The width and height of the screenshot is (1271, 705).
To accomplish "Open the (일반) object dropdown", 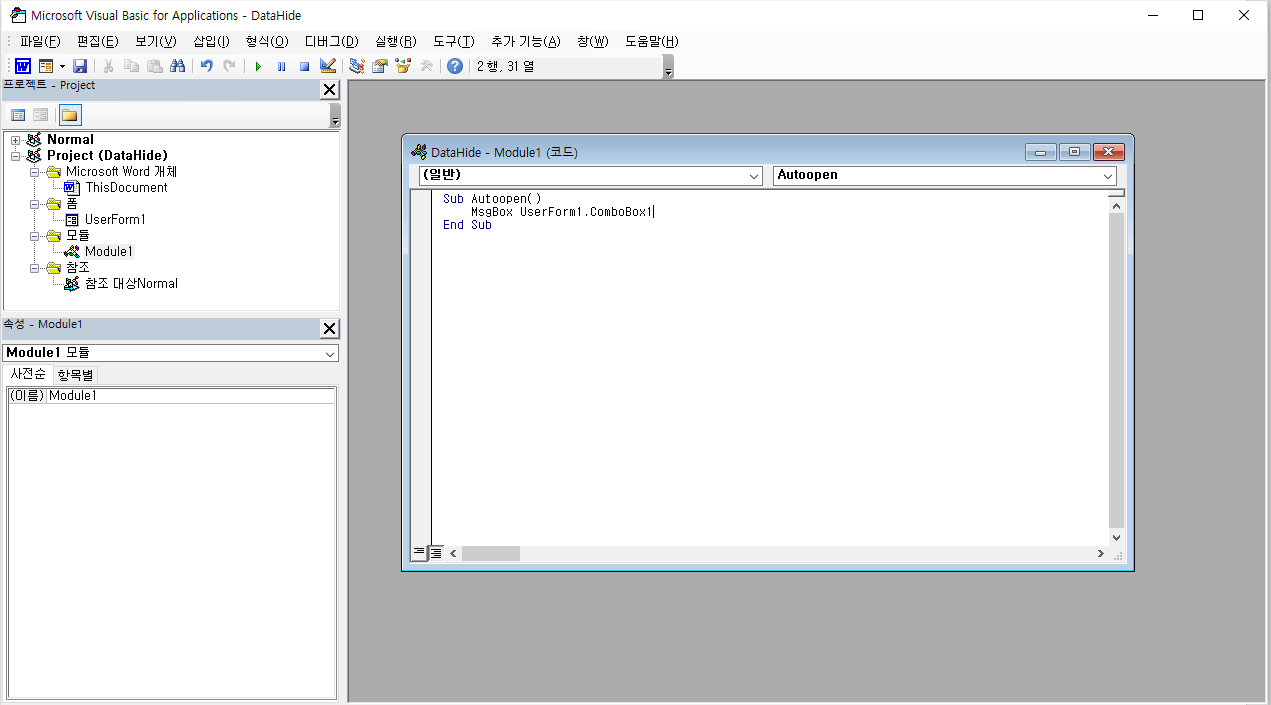I will pyautogui.click(x=754, y=176).
